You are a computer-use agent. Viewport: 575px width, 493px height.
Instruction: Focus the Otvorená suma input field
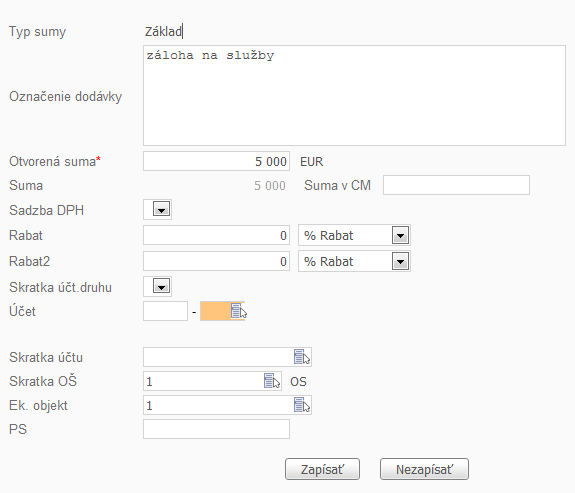[216, 161]
